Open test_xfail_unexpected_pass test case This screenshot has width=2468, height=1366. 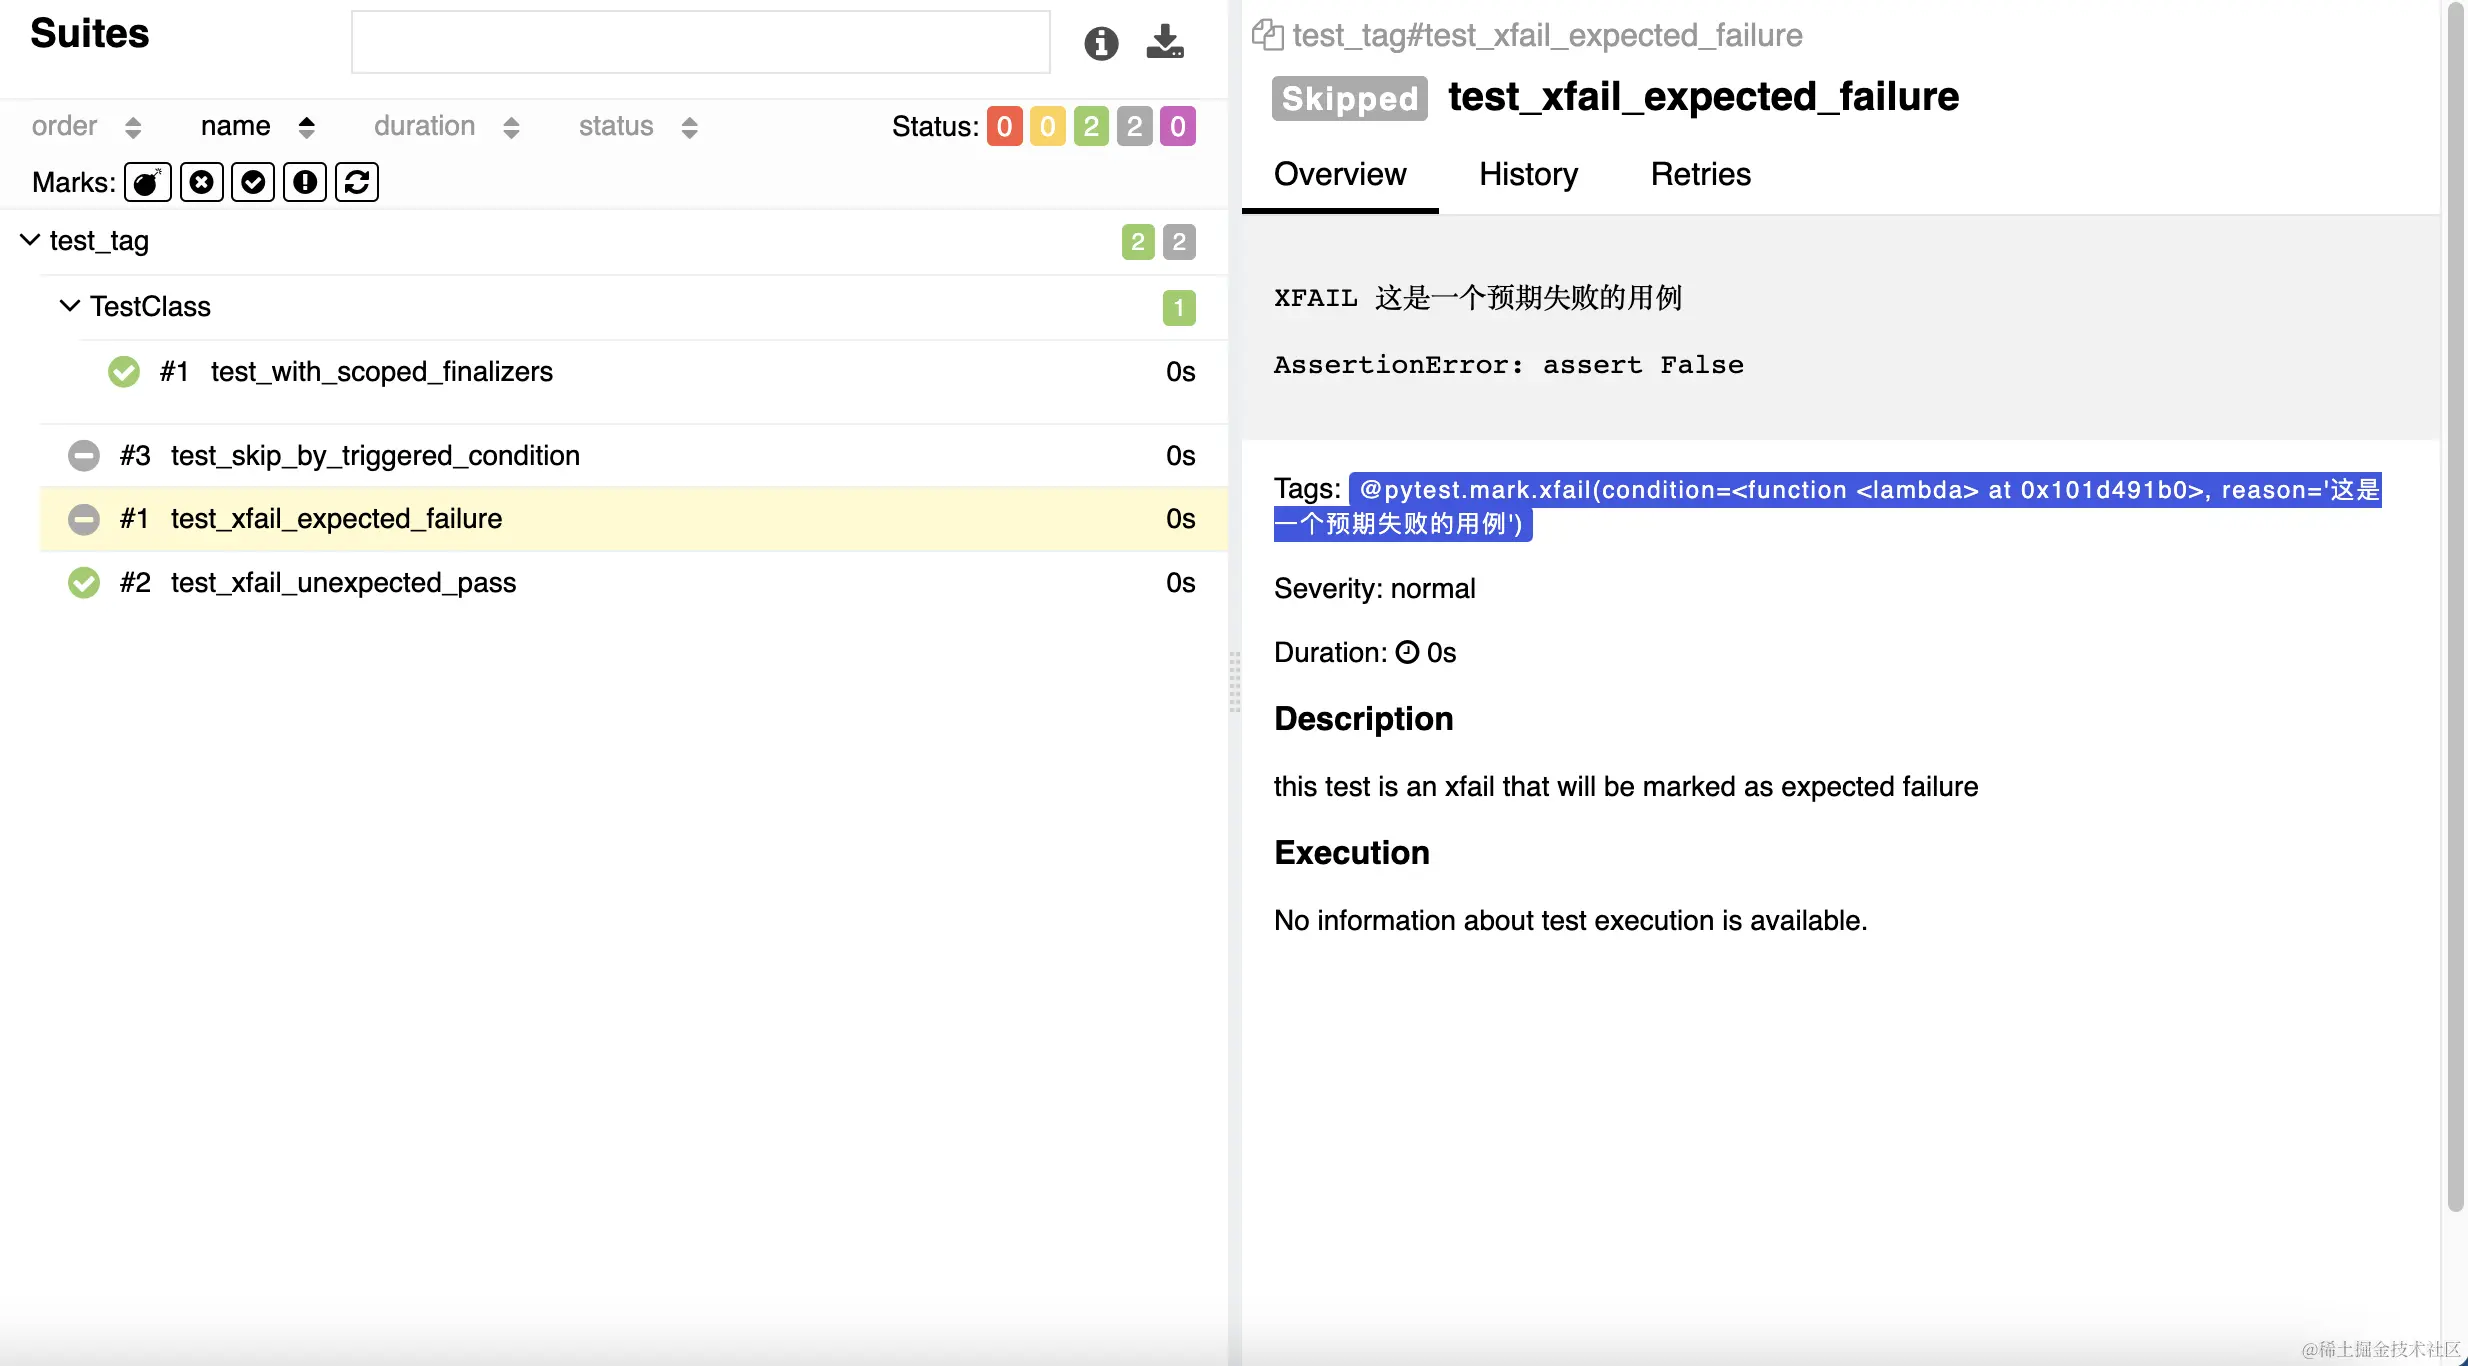click(343, 583)
